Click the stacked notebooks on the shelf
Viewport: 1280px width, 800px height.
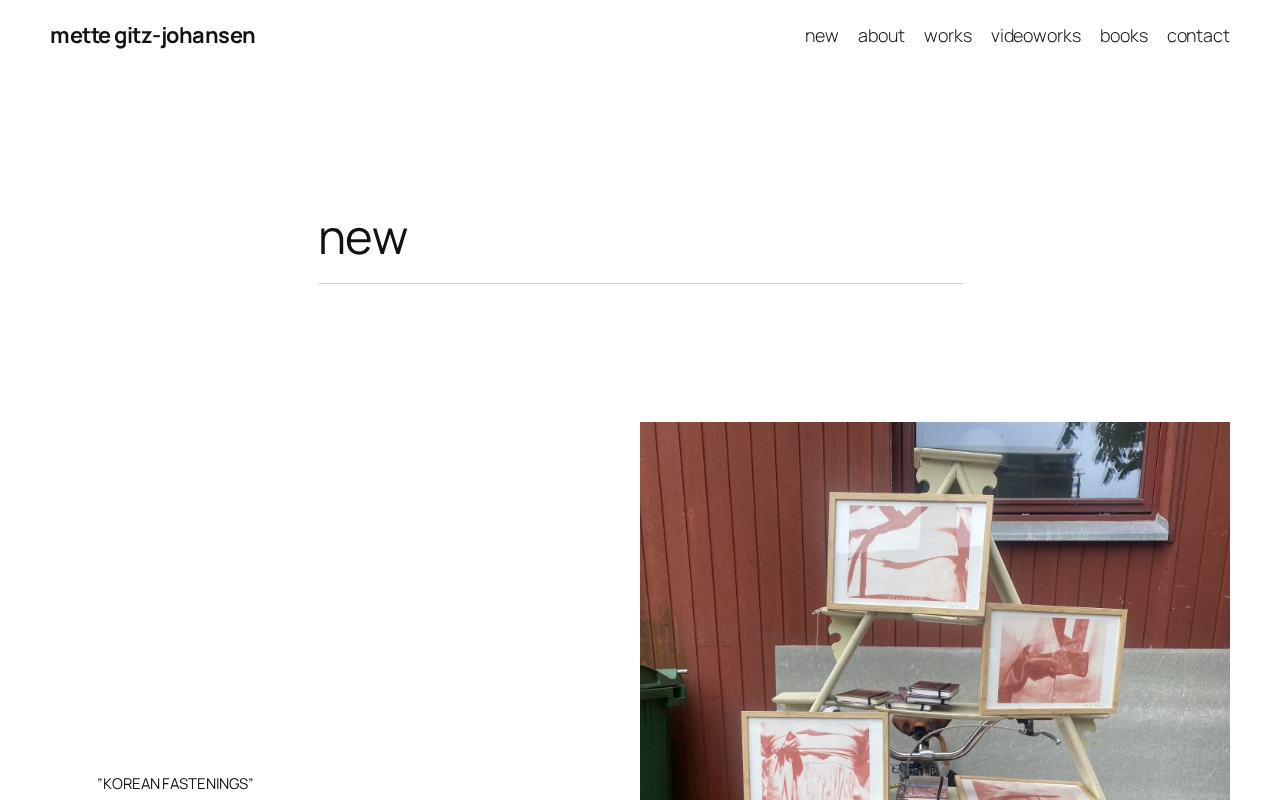tap(897, 695)
